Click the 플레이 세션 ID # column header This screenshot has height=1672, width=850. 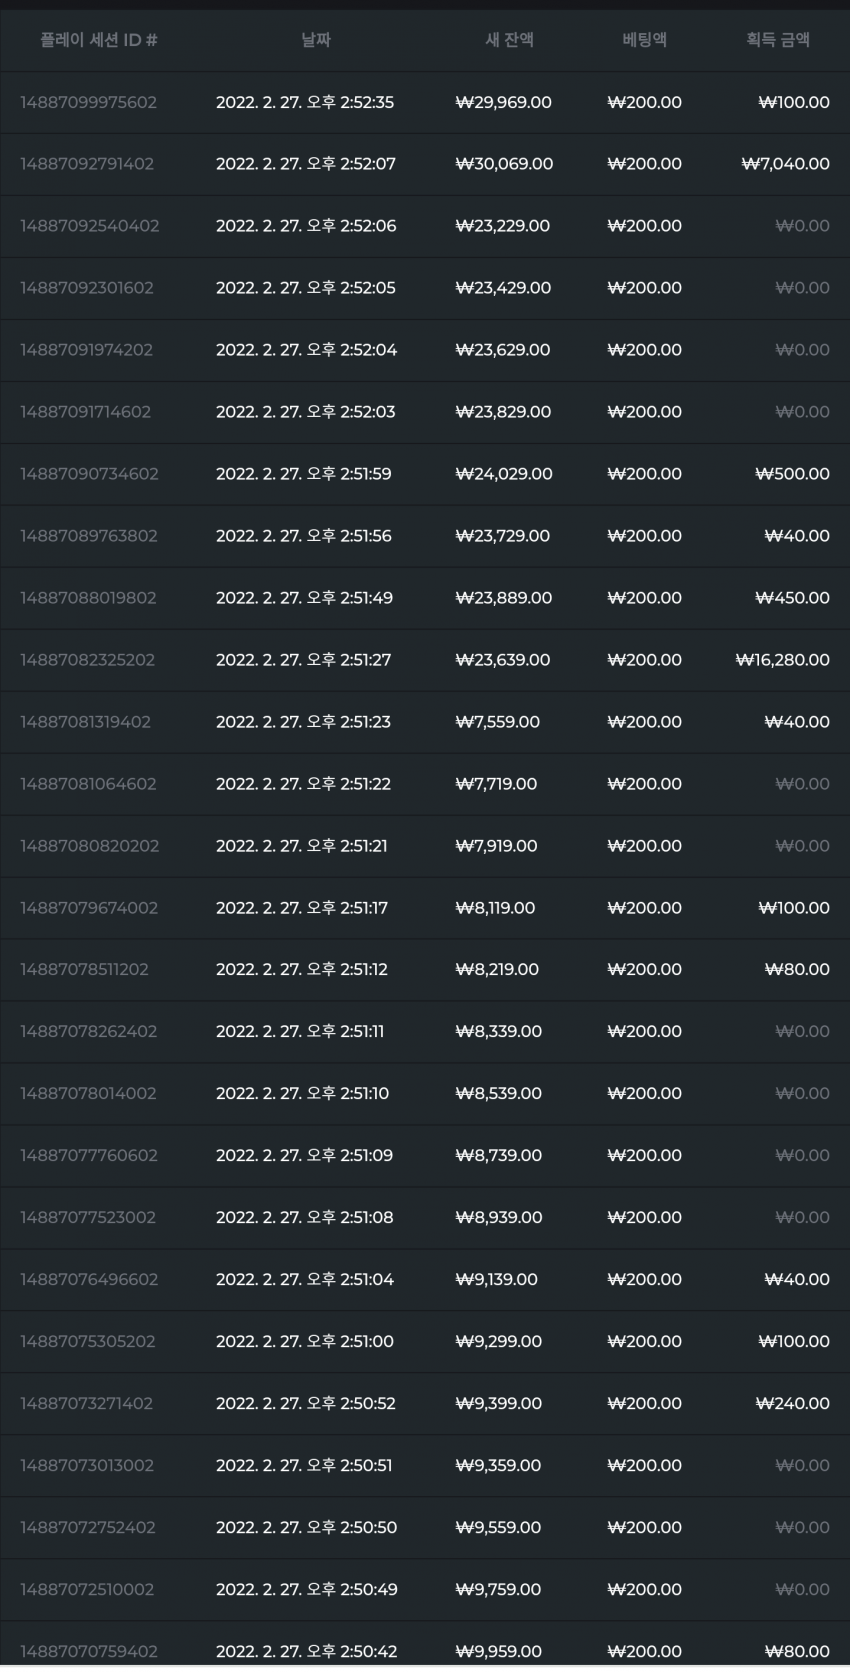point(99,40)
